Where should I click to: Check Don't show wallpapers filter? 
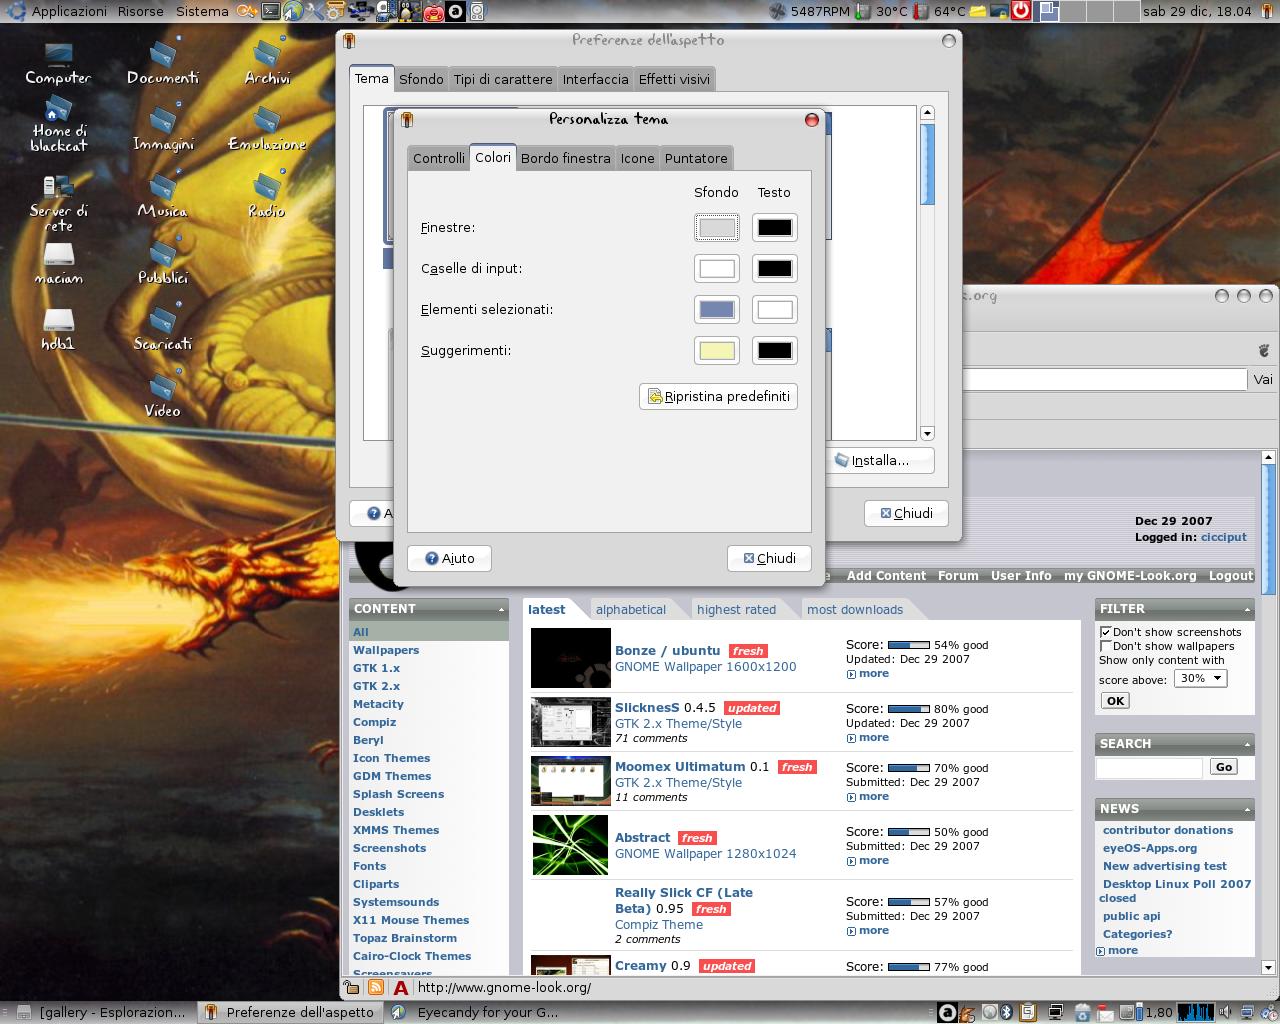1106,646
